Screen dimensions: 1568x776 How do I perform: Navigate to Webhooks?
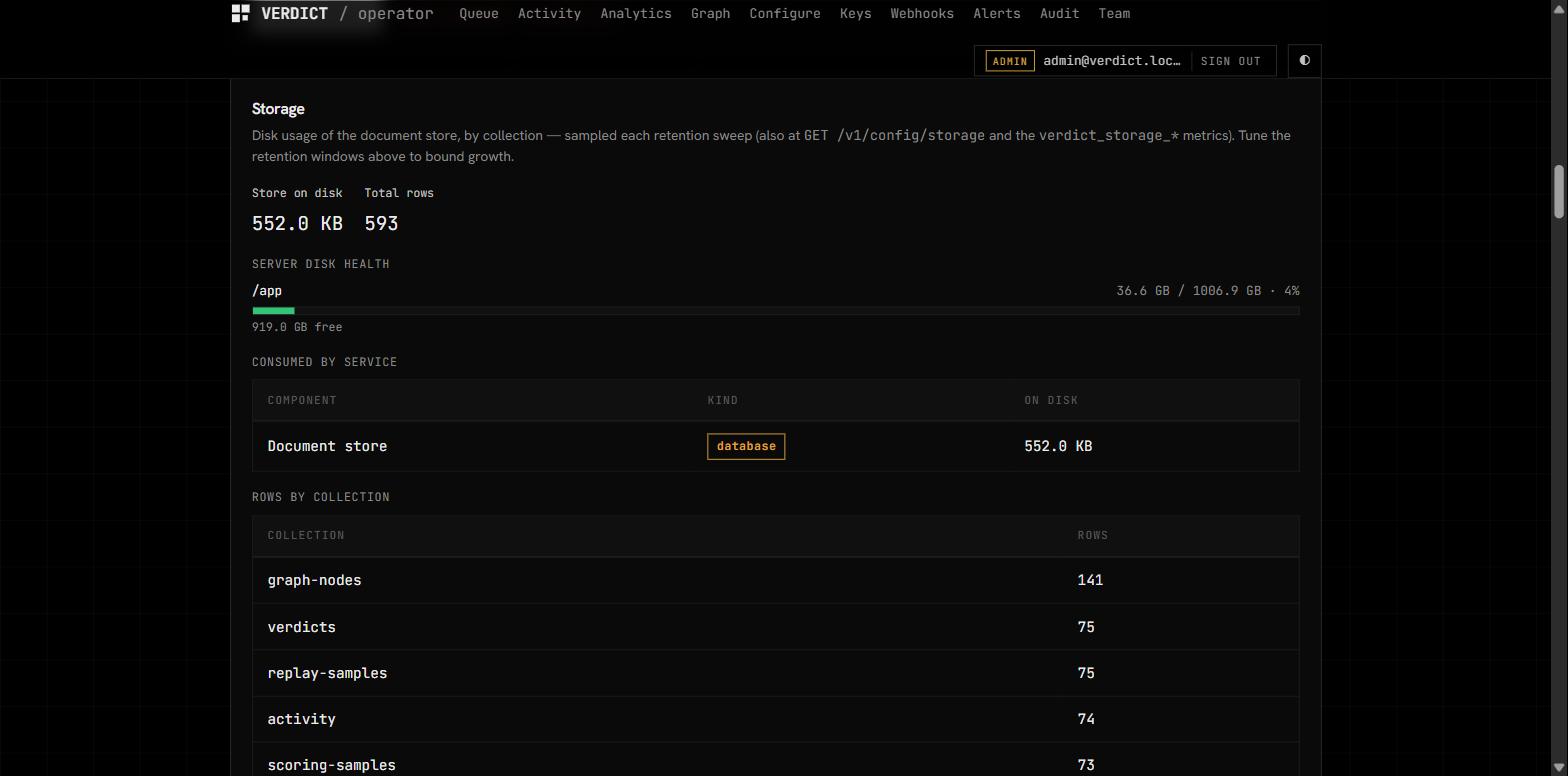pyautogui.click(x=922, y=14)
